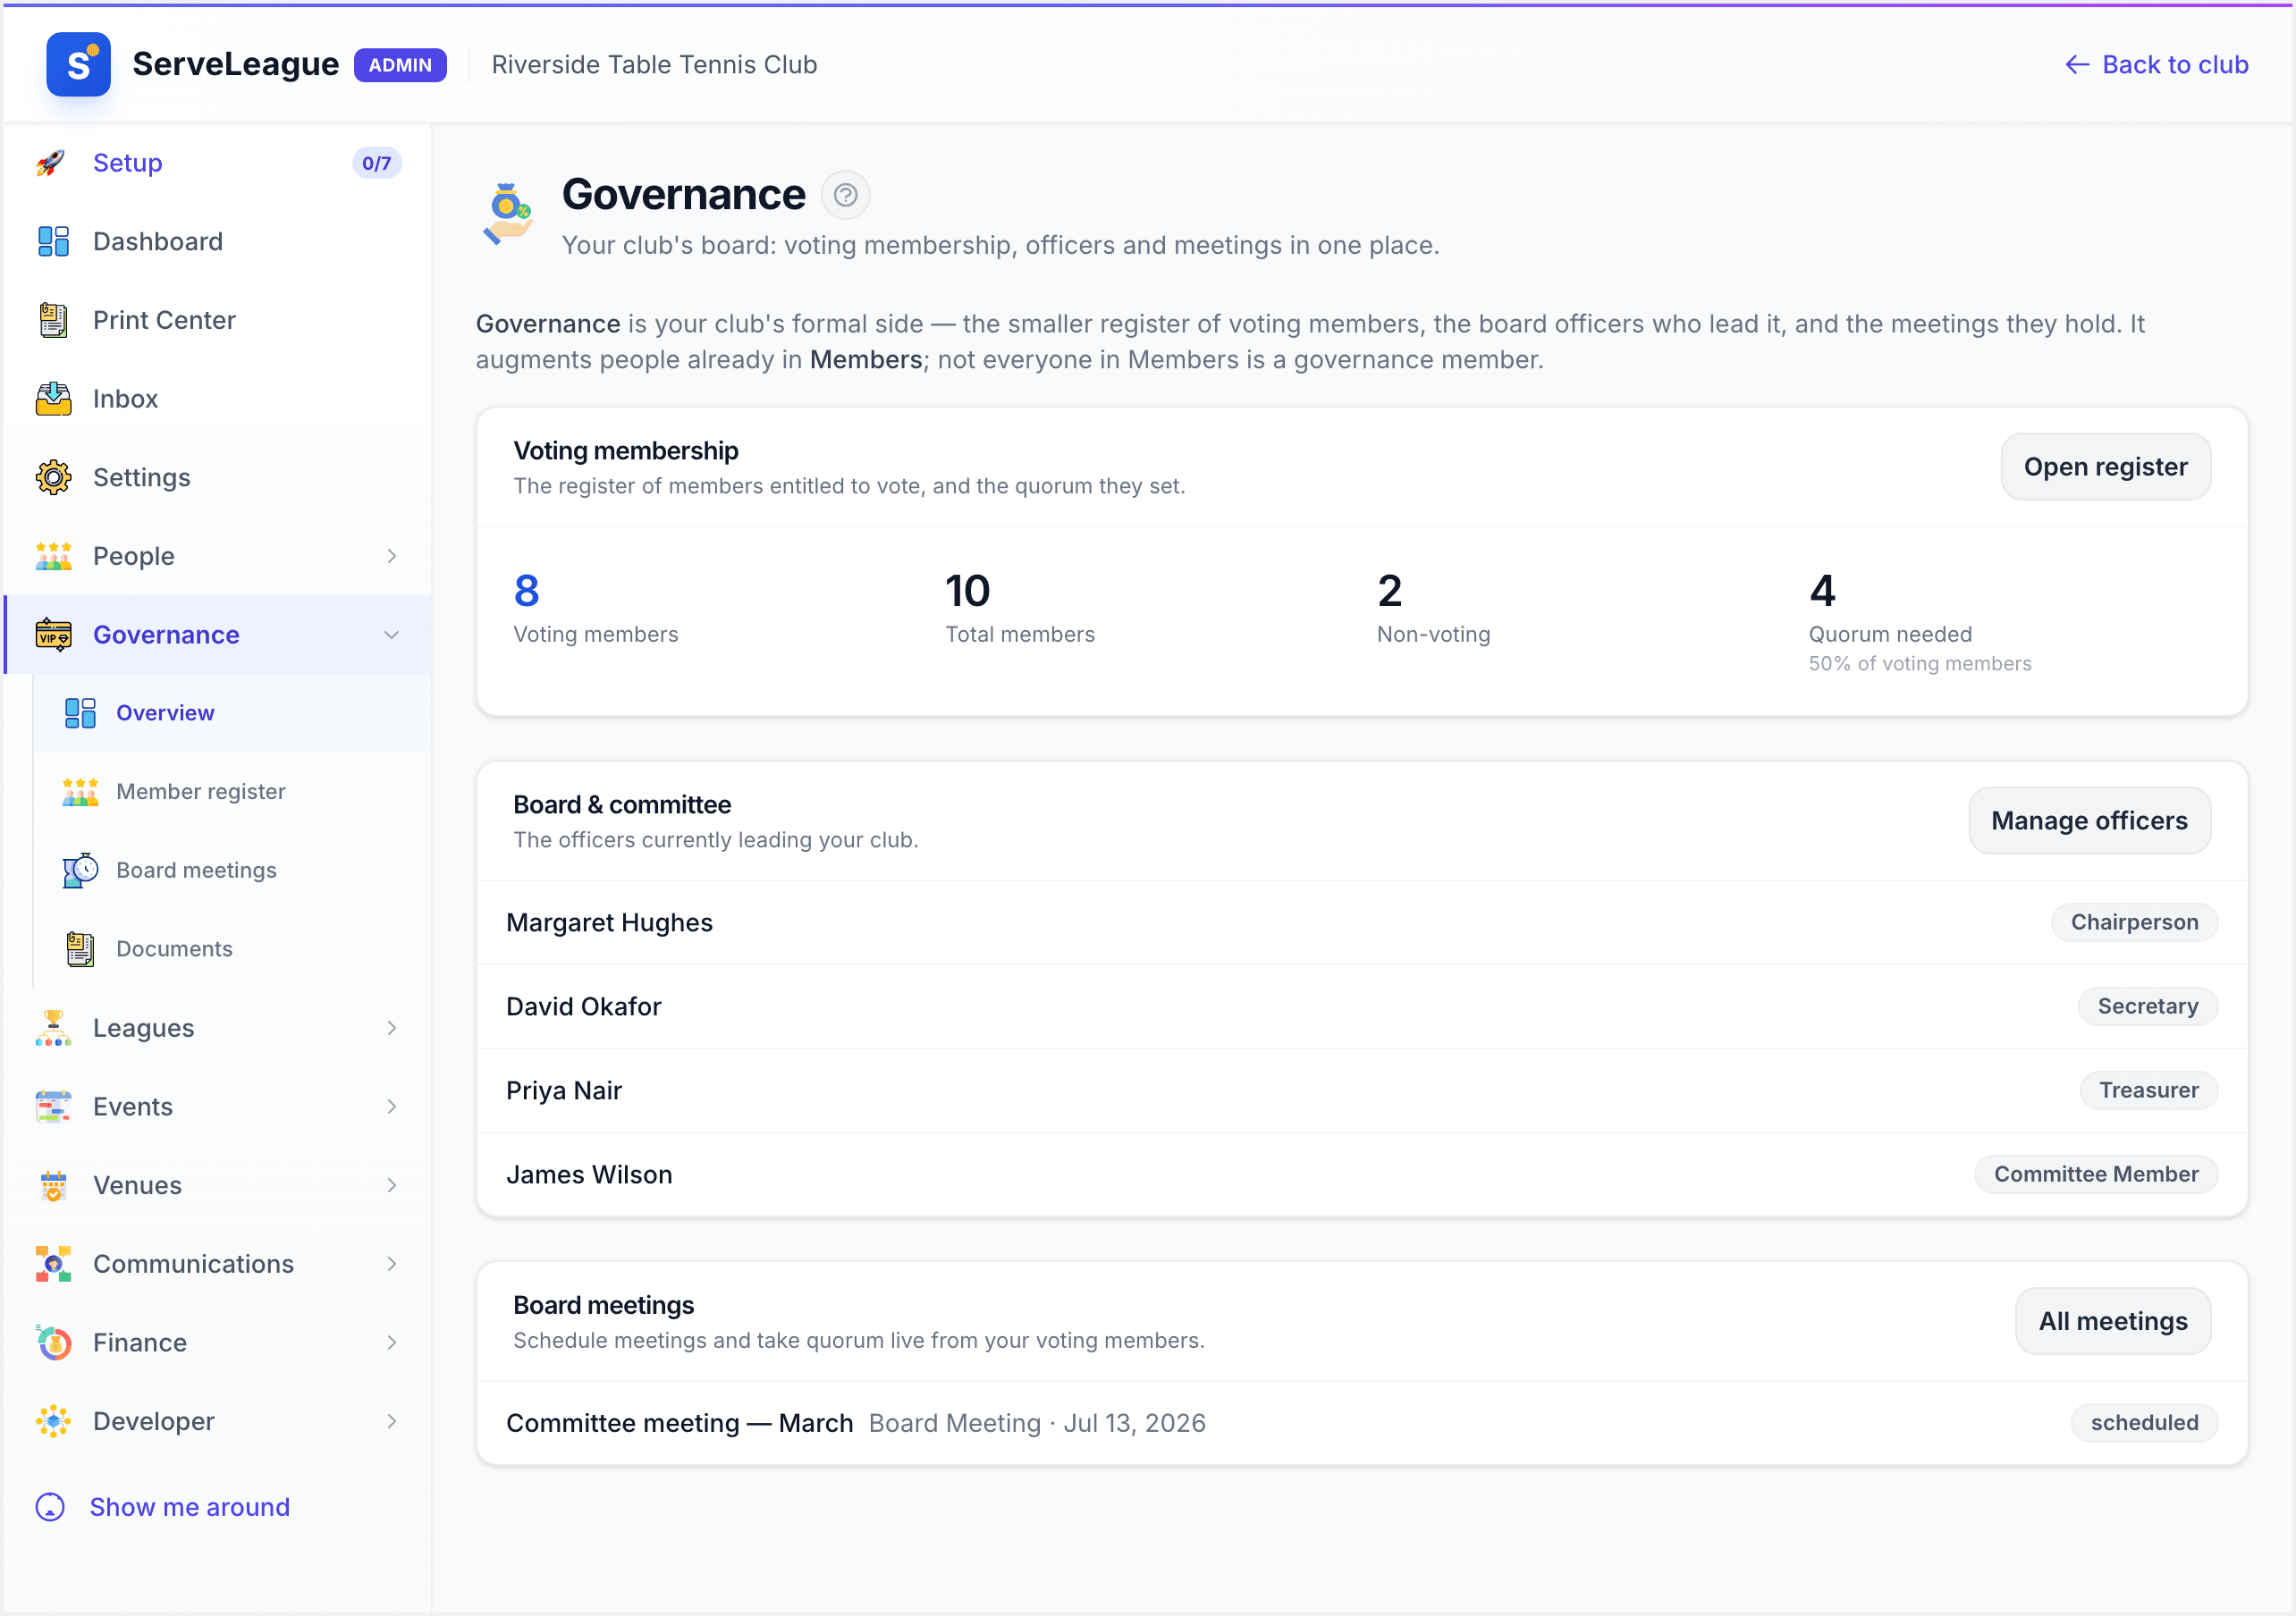Start the Show me around tour
The width and height of the screenshot is (2296, 1616).
click(163, 1507)
